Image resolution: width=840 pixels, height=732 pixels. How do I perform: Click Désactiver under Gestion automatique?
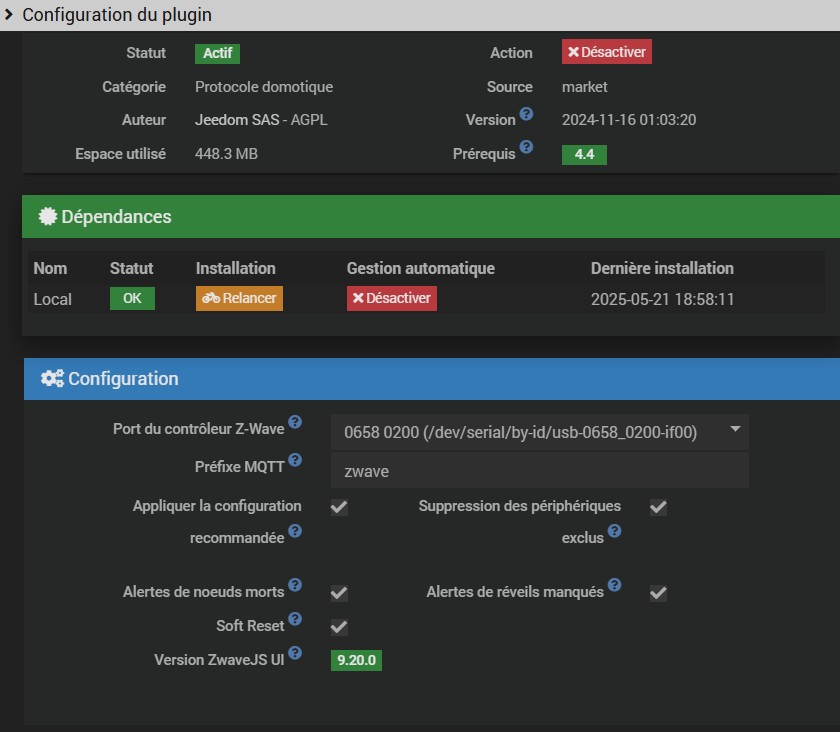(391, 298)
